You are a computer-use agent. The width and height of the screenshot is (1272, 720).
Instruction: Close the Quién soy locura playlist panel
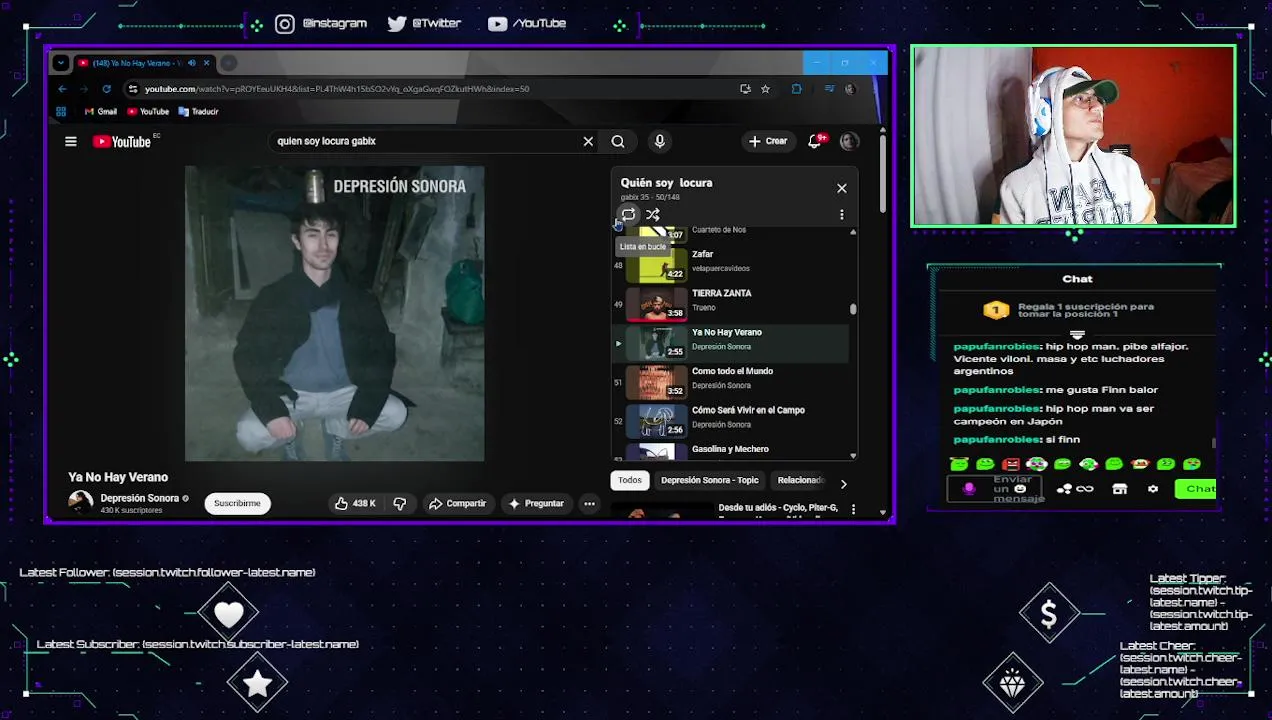841,188
